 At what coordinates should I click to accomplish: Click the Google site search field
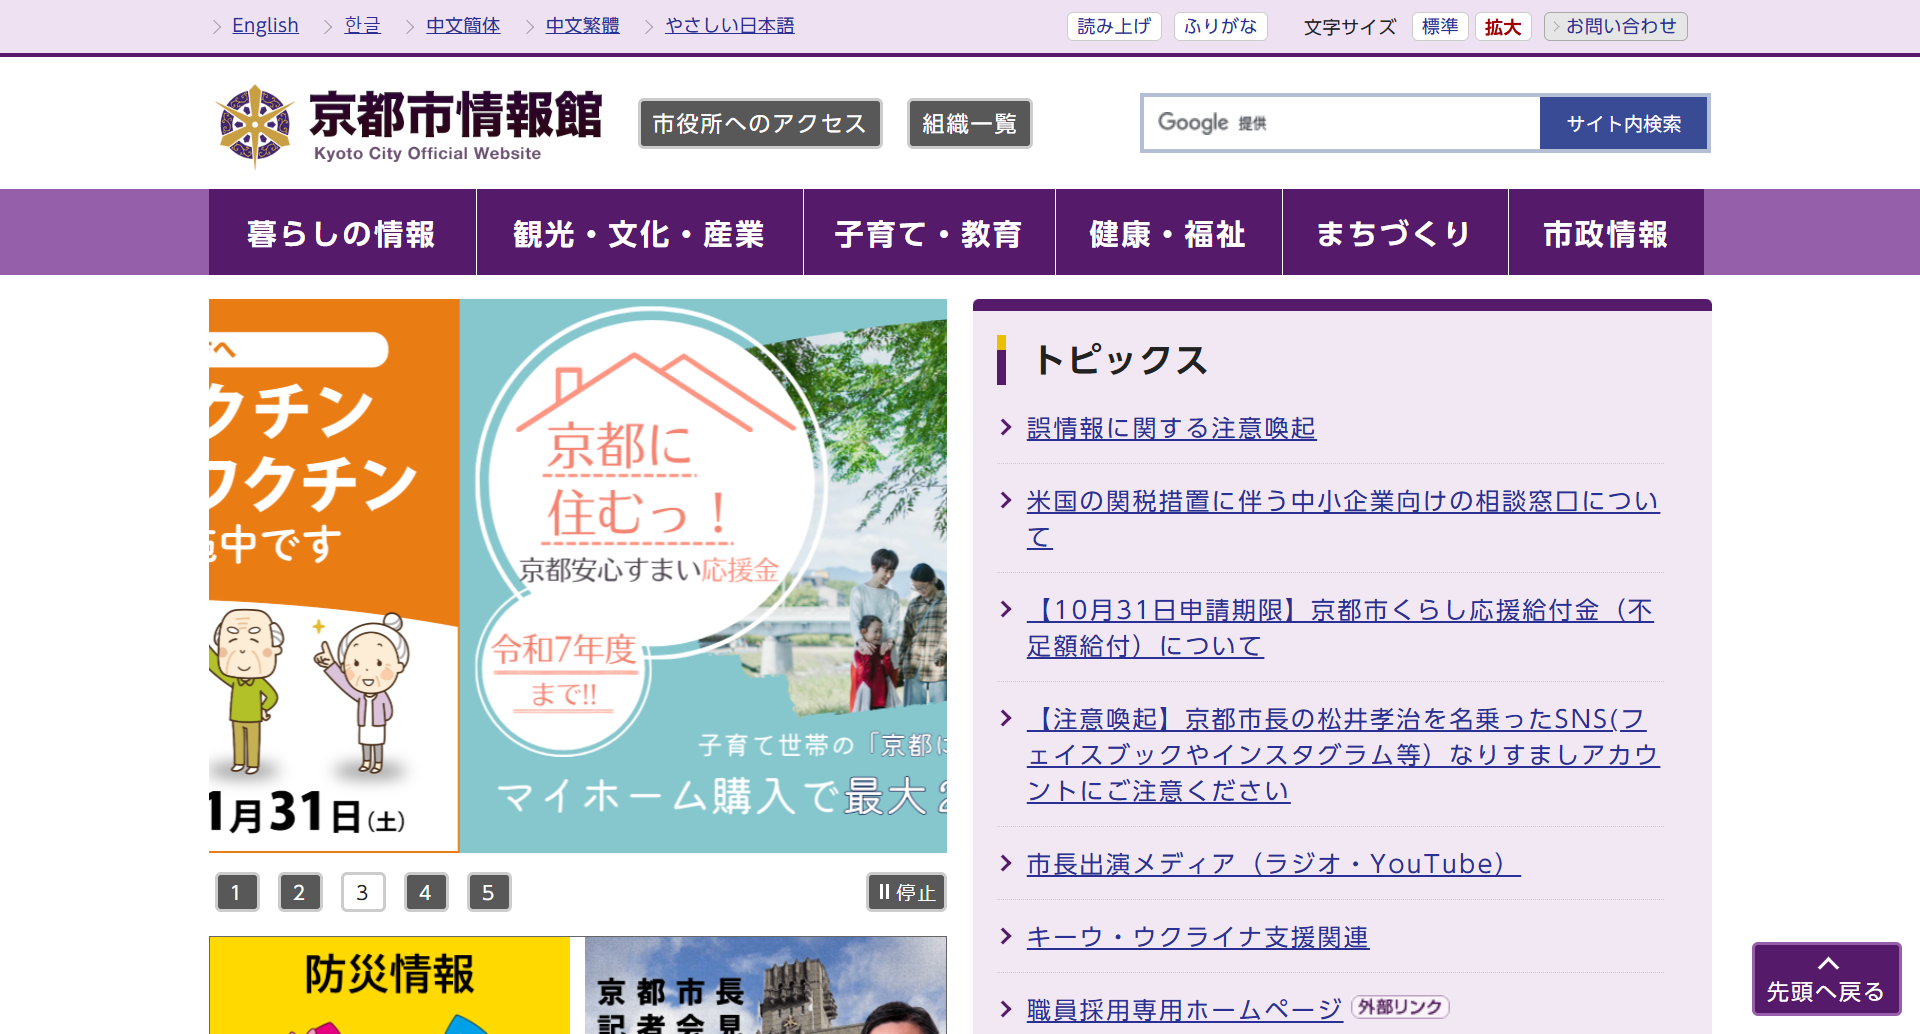coord(1340,123)
